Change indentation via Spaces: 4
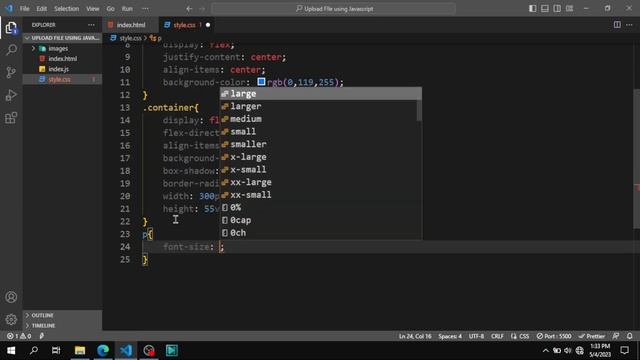Viewport: 640px width, 360px height. click(x=450, y=336)
